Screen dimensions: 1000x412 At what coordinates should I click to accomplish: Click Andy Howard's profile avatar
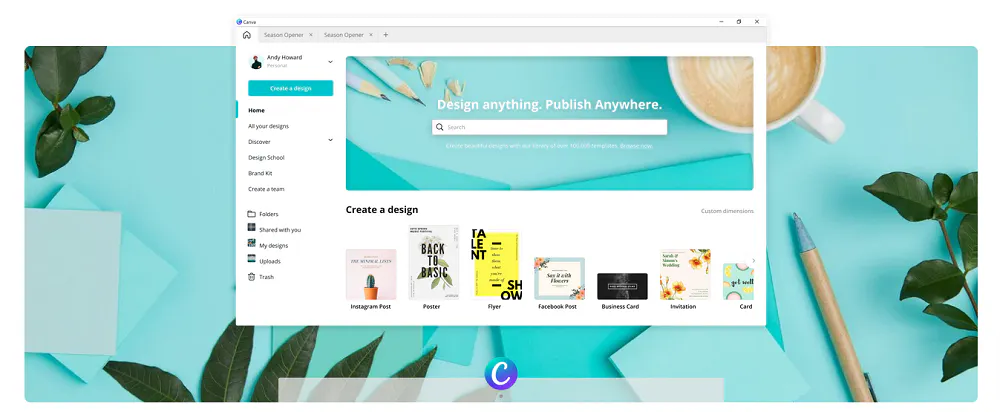(256, 62)
